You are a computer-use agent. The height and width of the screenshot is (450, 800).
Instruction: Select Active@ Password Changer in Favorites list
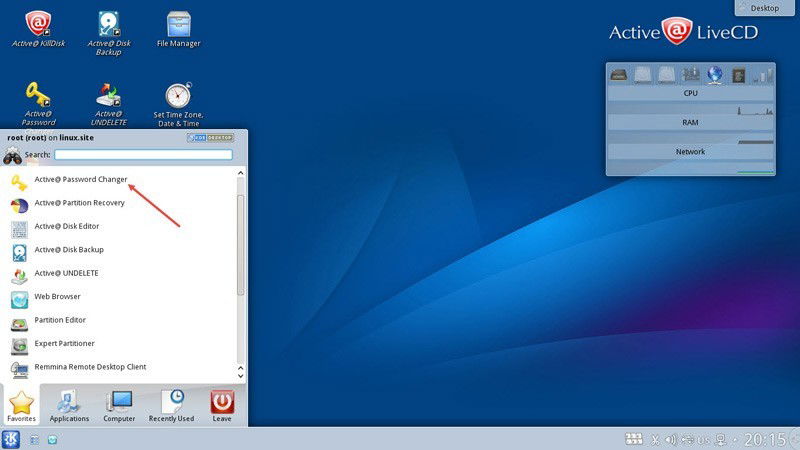tap(120, 180)
